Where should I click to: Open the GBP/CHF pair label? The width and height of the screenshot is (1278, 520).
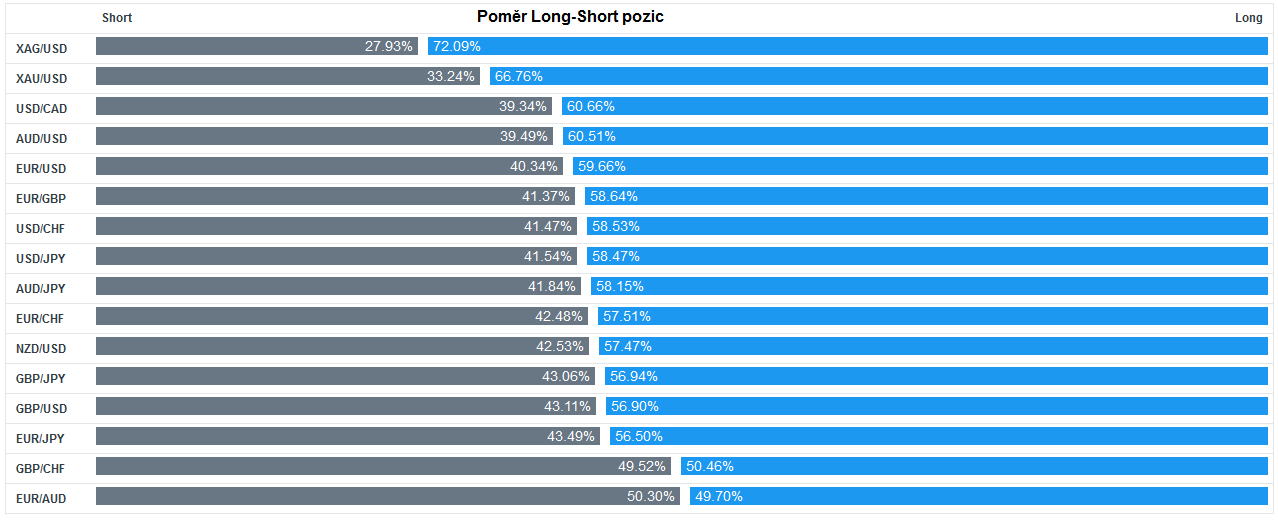[x=41, y=467]
